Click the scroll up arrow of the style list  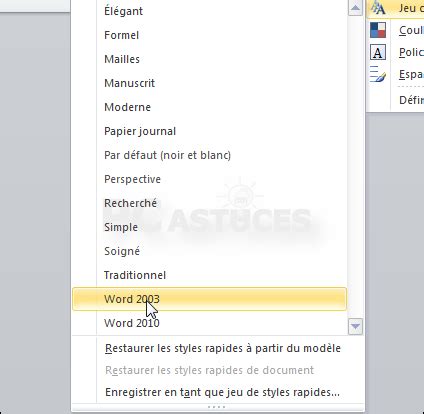355,8
